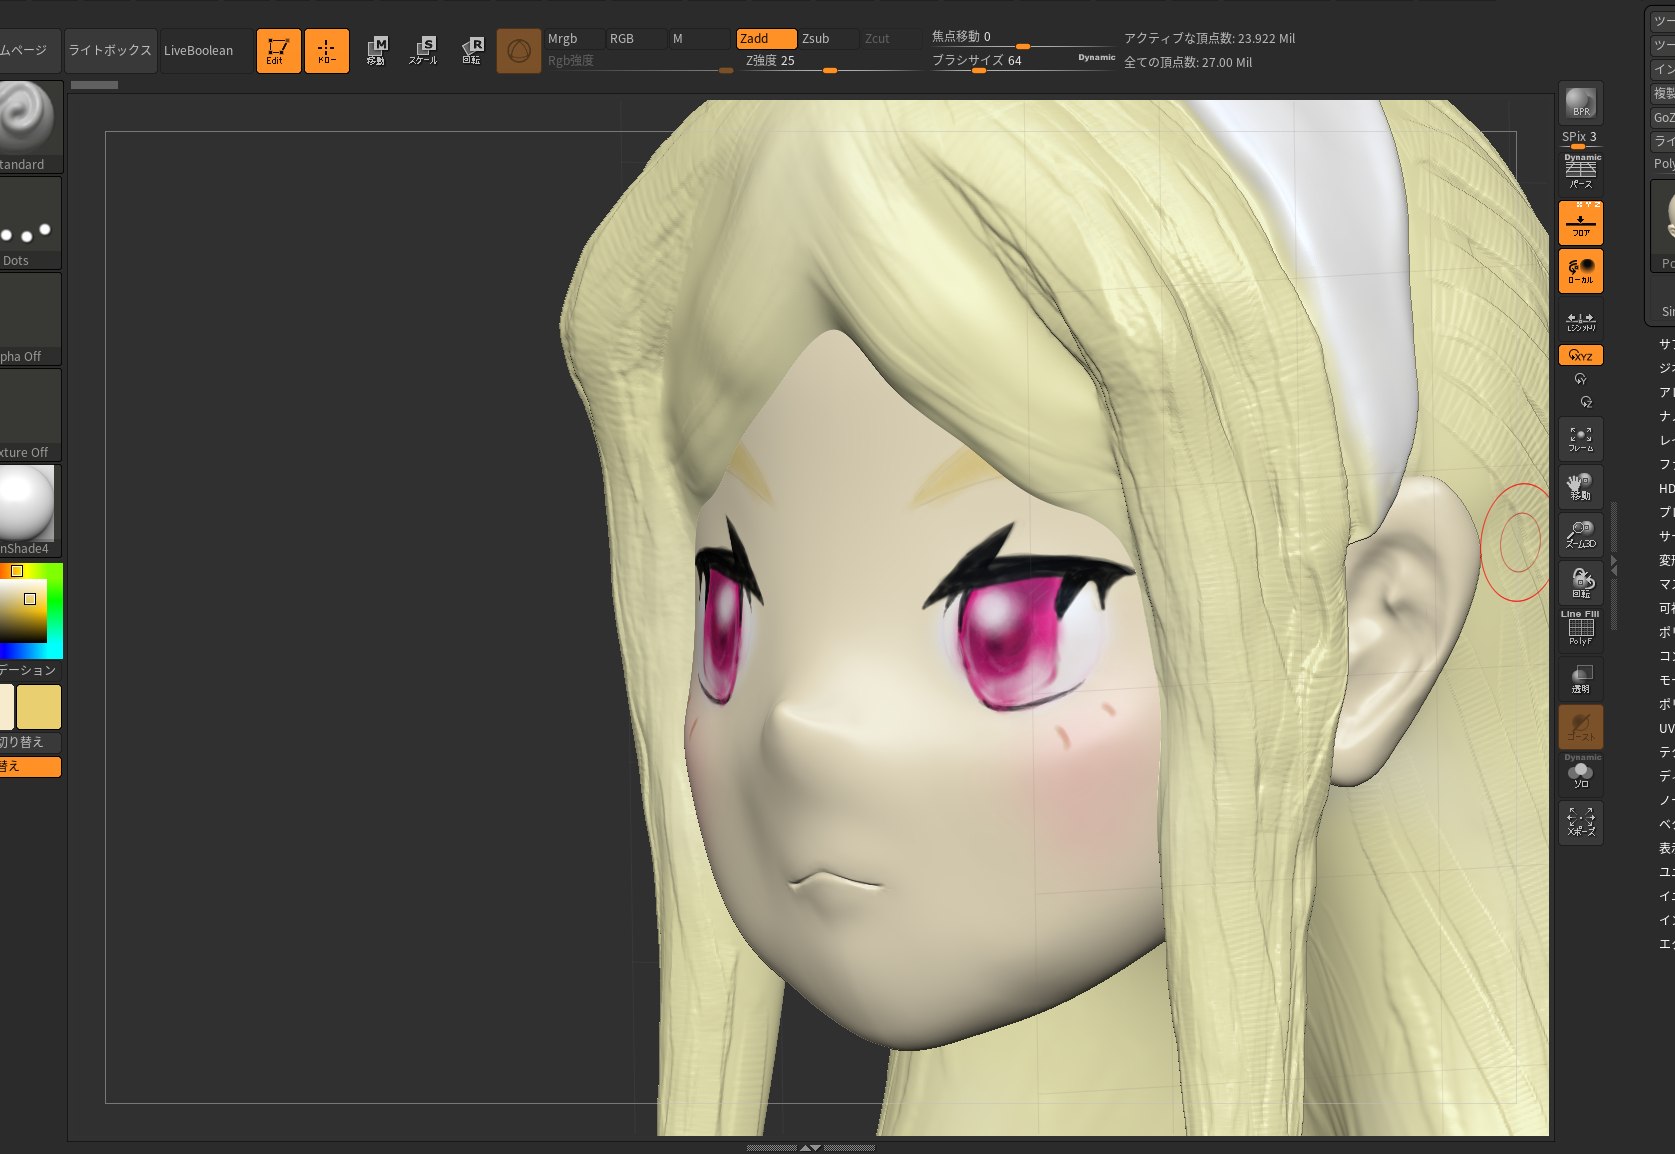Toggle XYZ rotation mode button
Image resolution: width=1675 pixels, height=1154 pixels.
coord(1581,355)
